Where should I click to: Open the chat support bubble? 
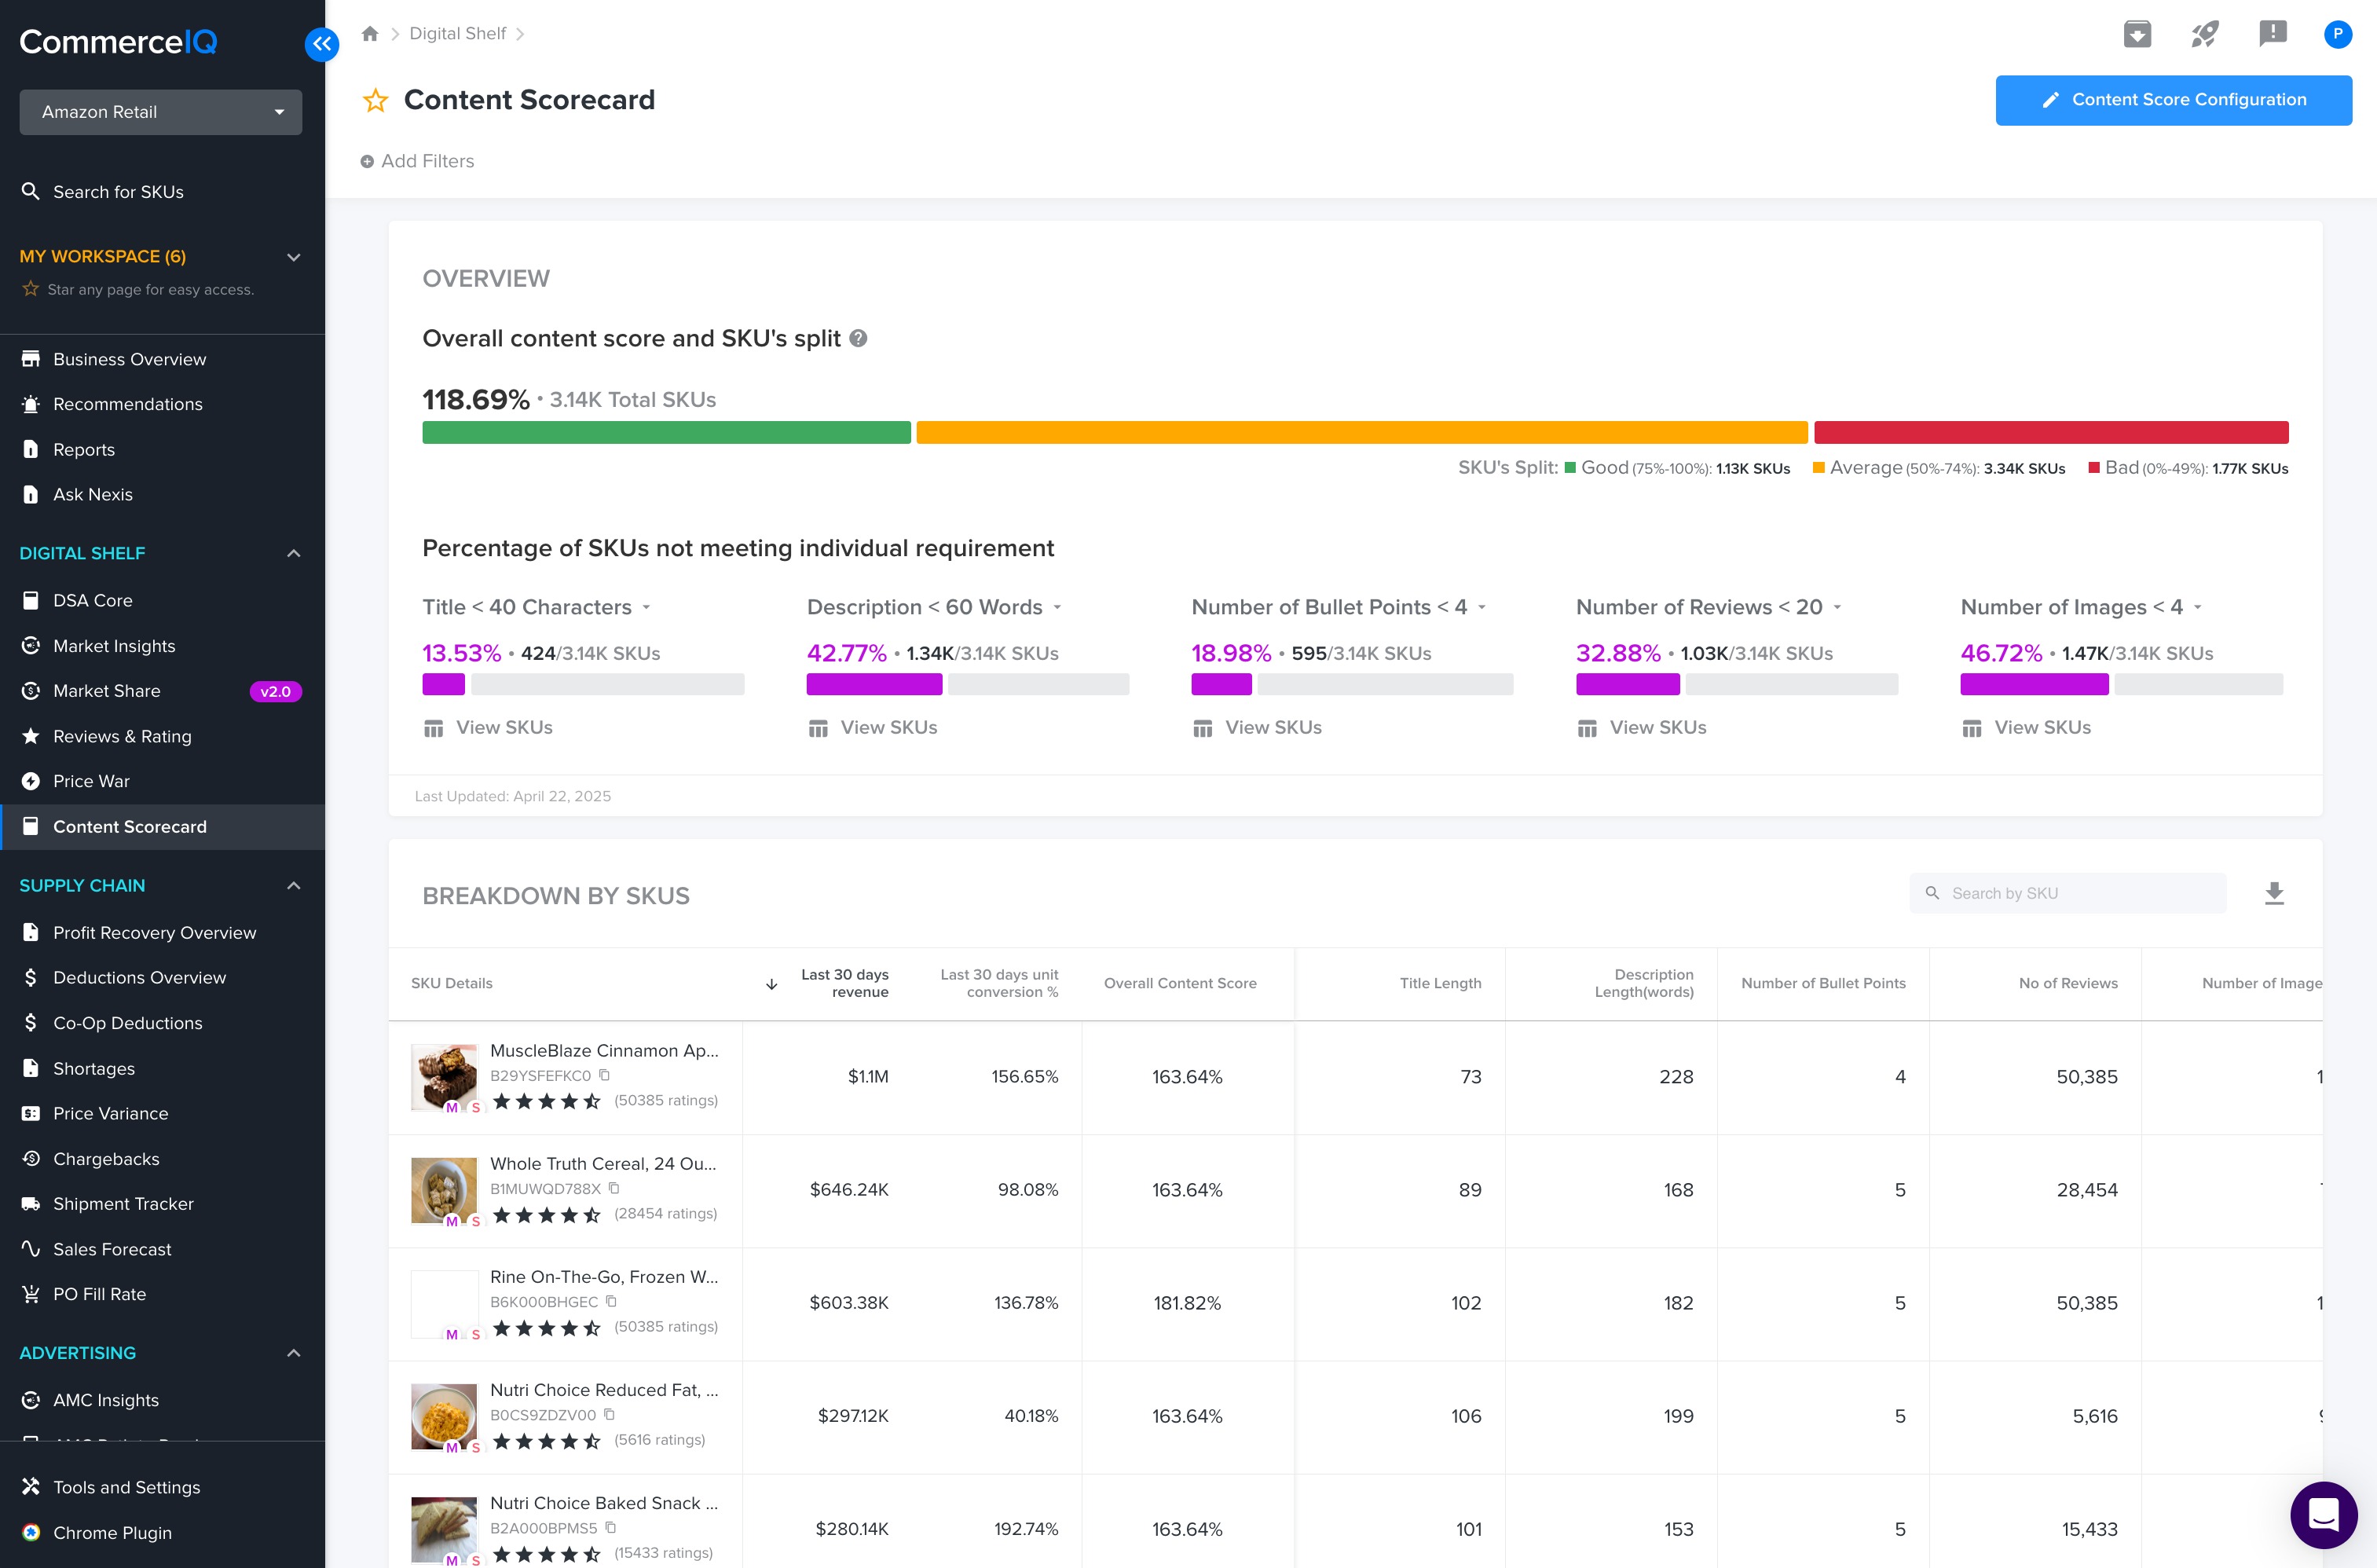[2324, 1514]
